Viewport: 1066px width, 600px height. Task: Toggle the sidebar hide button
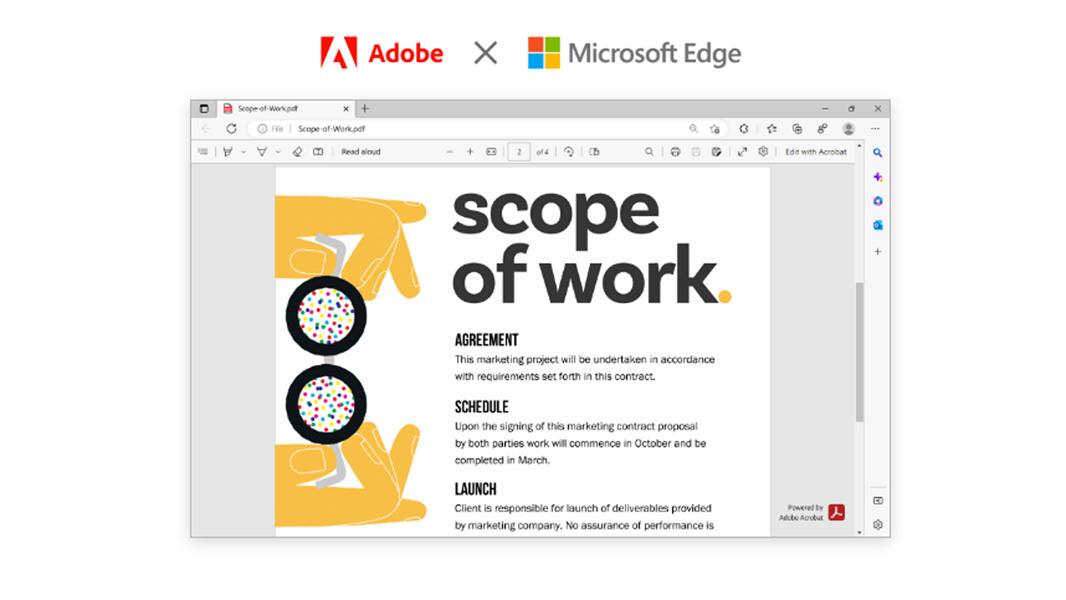tap(878, 501)
